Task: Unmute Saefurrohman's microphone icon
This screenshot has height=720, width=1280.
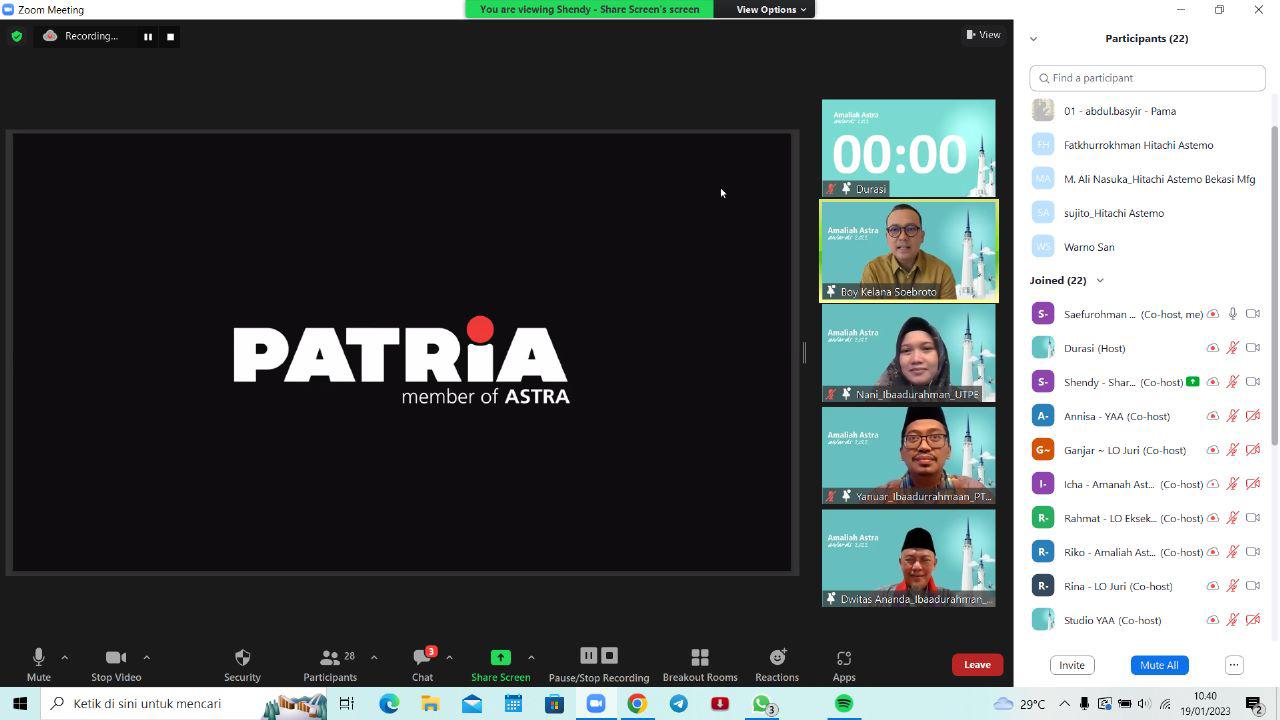Action: pyautogui.click(x=1232, y=313)
